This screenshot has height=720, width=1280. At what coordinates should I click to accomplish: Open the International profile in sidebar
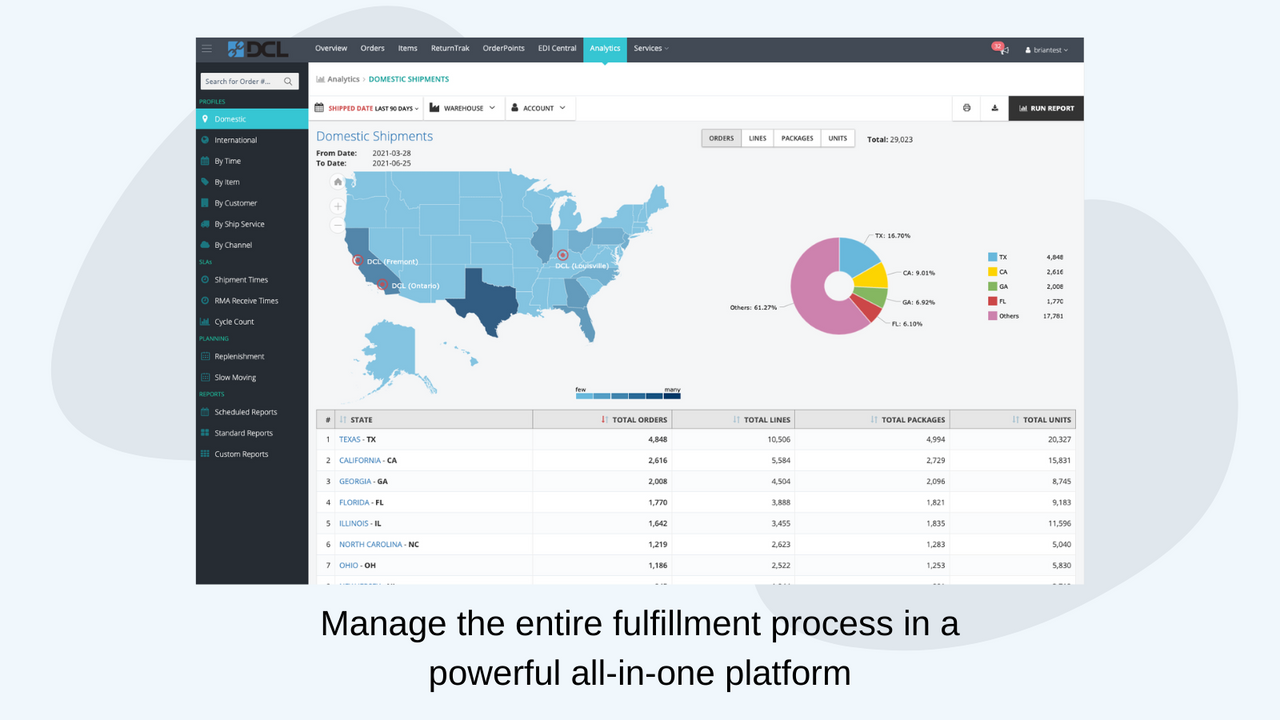point(252,140)
